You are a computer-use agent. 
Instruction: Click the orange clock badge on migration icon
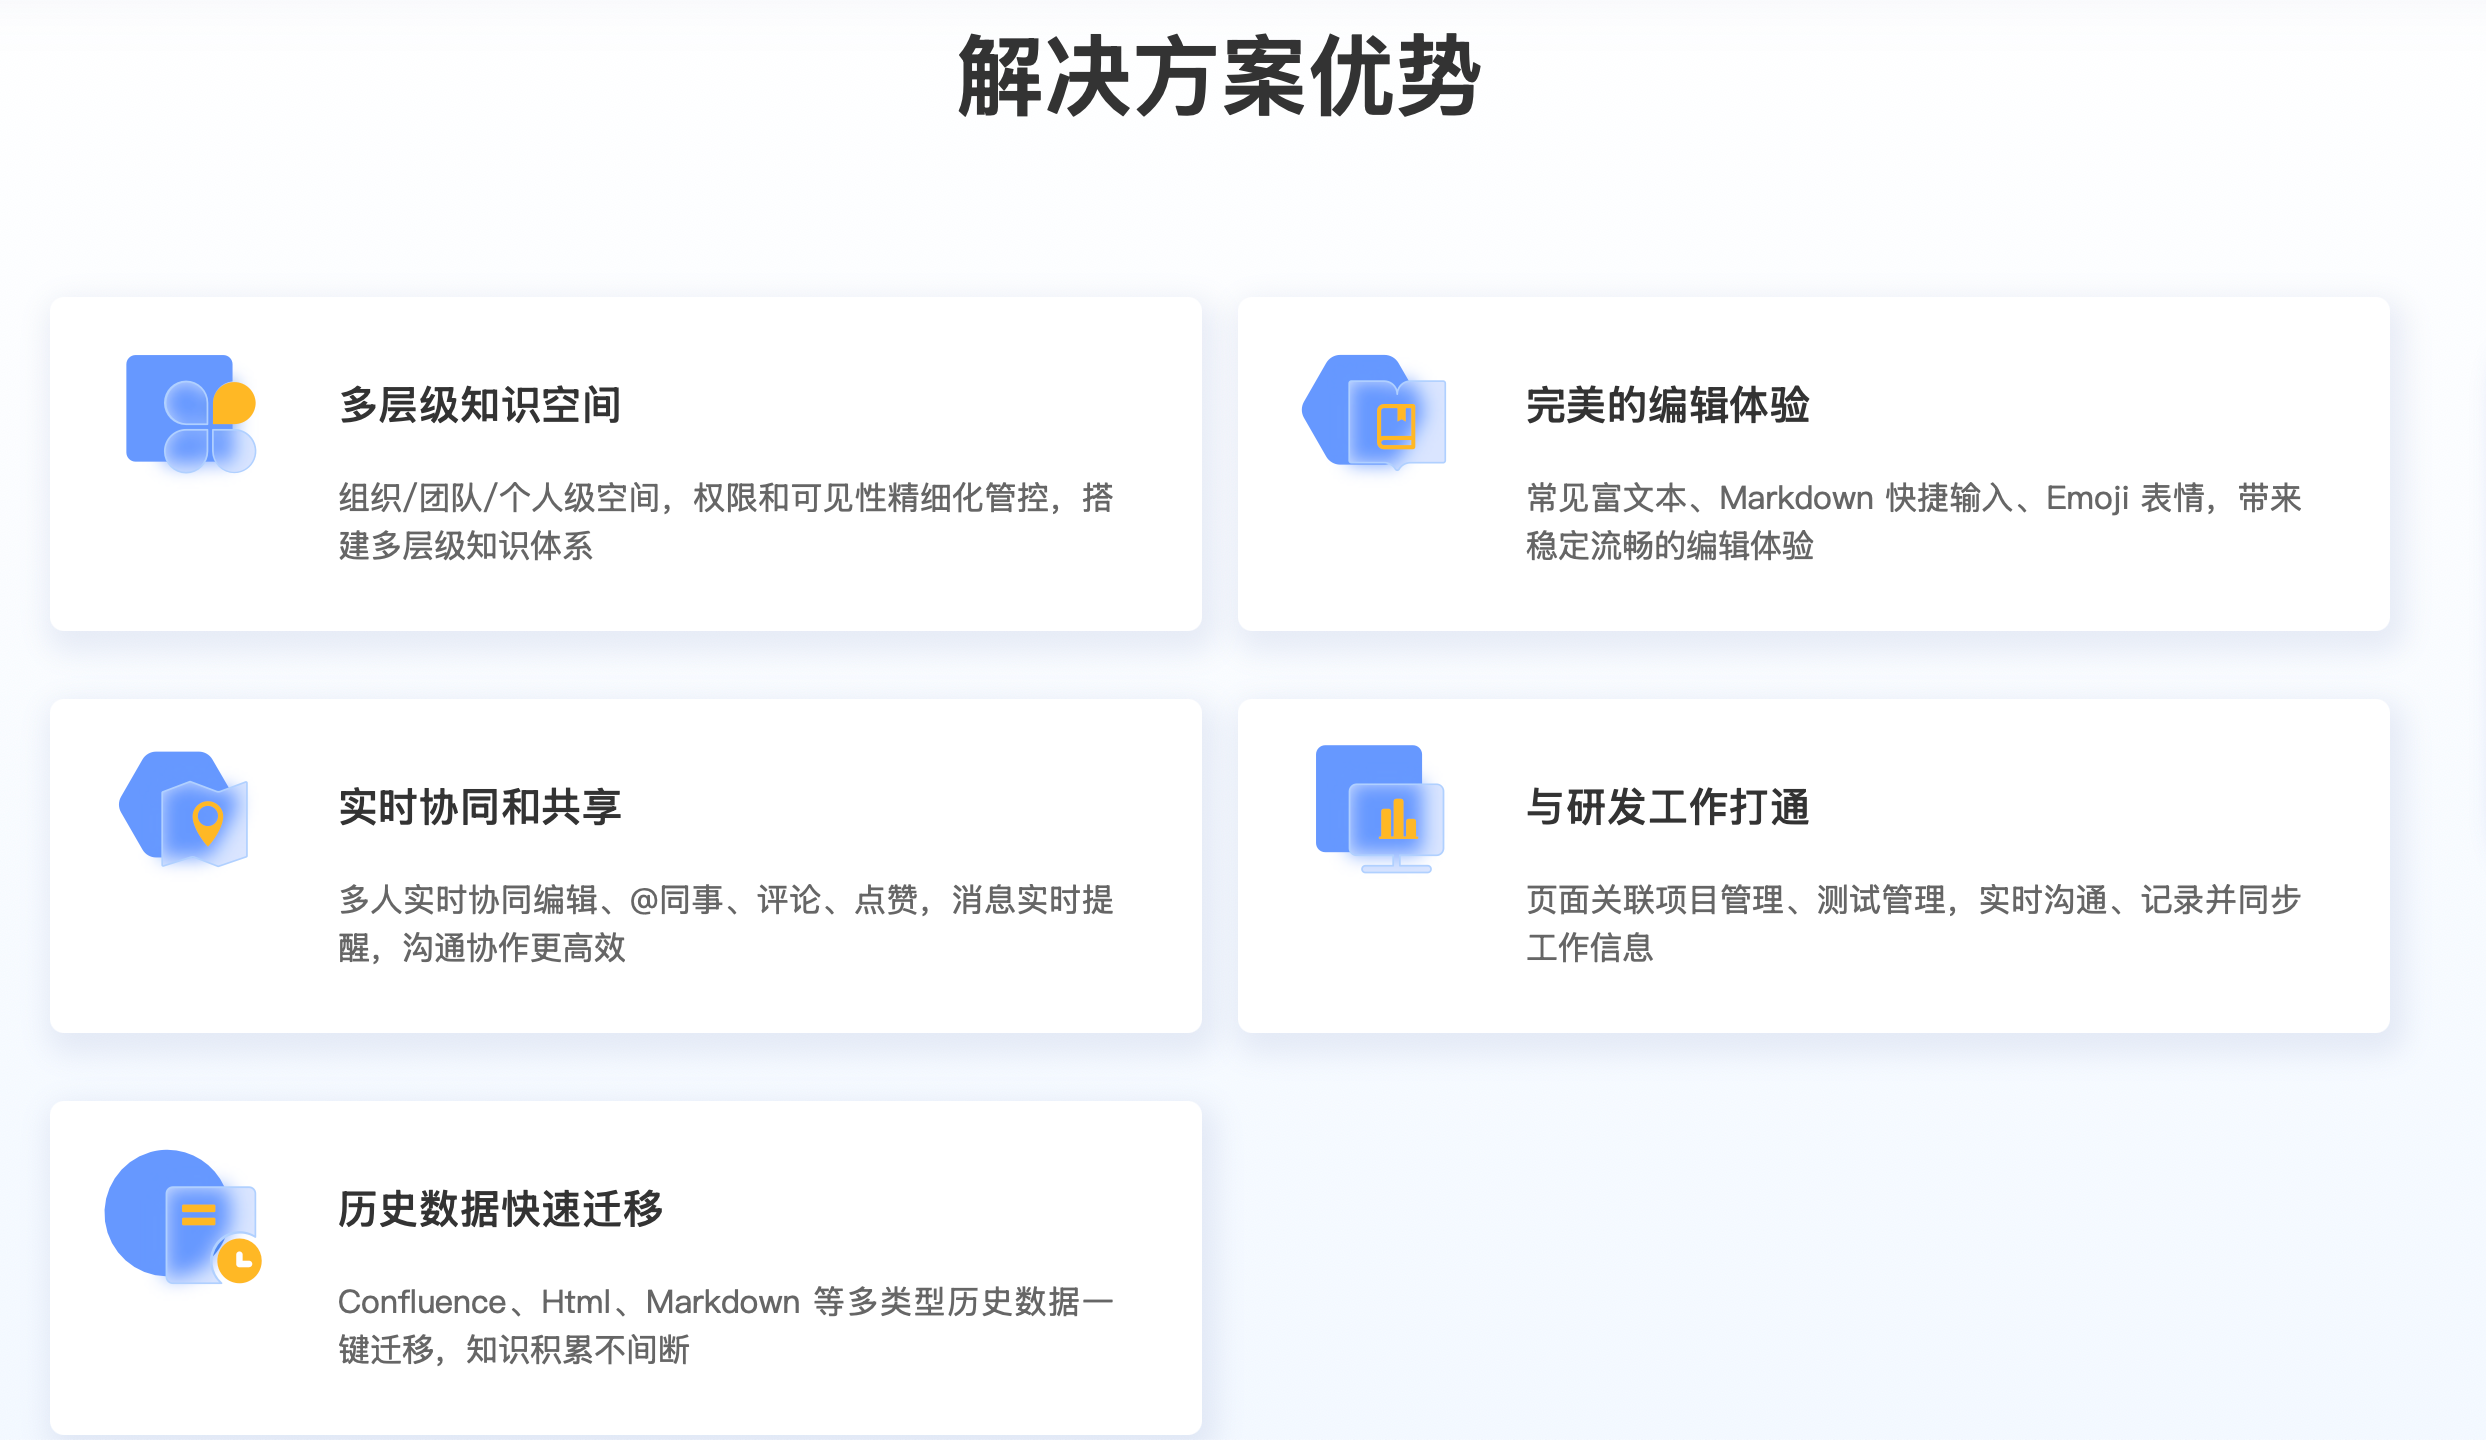[x=240, y=1261]
